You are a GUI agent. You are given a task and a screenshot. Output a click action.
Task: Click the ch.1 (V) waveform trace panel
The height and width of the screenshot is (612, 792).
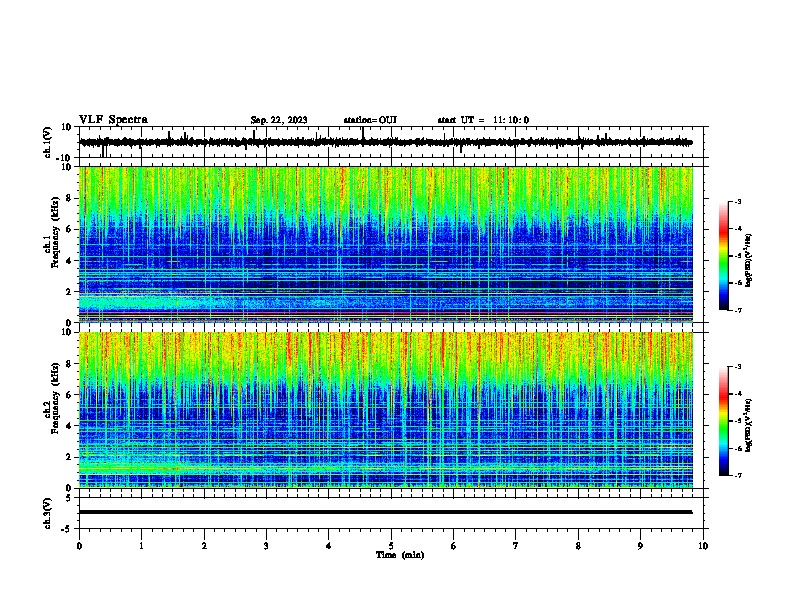point(393,142)
